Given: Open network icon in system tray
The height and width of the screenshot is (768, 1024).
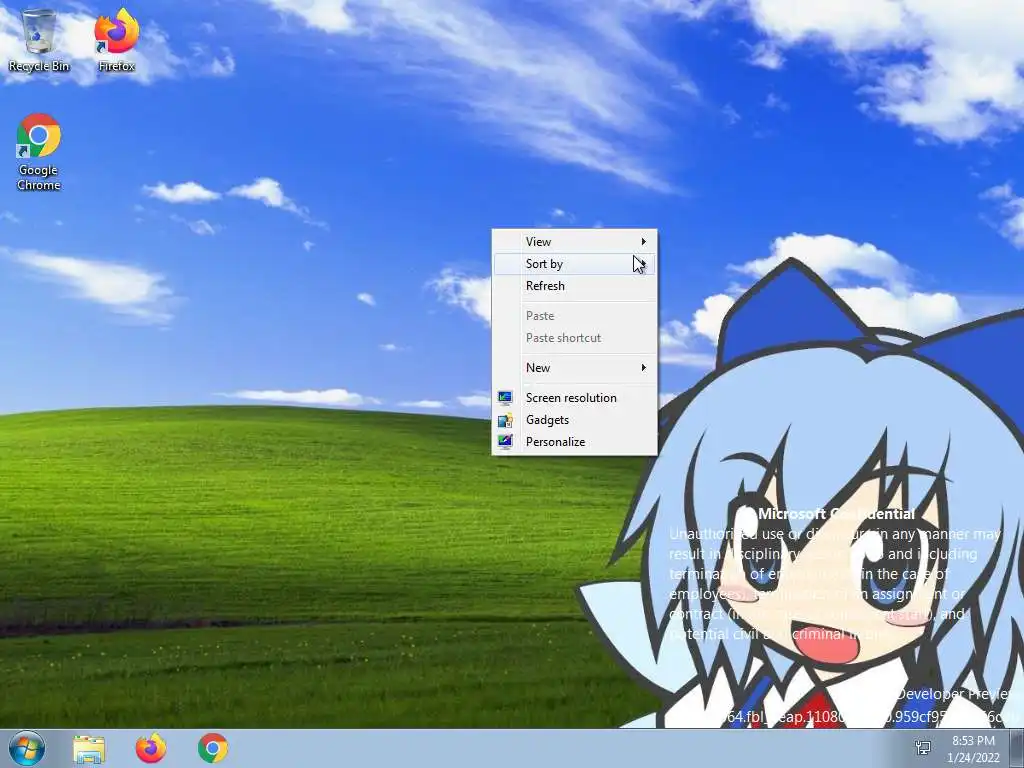Looking at the screenshot, I should 923,748.
